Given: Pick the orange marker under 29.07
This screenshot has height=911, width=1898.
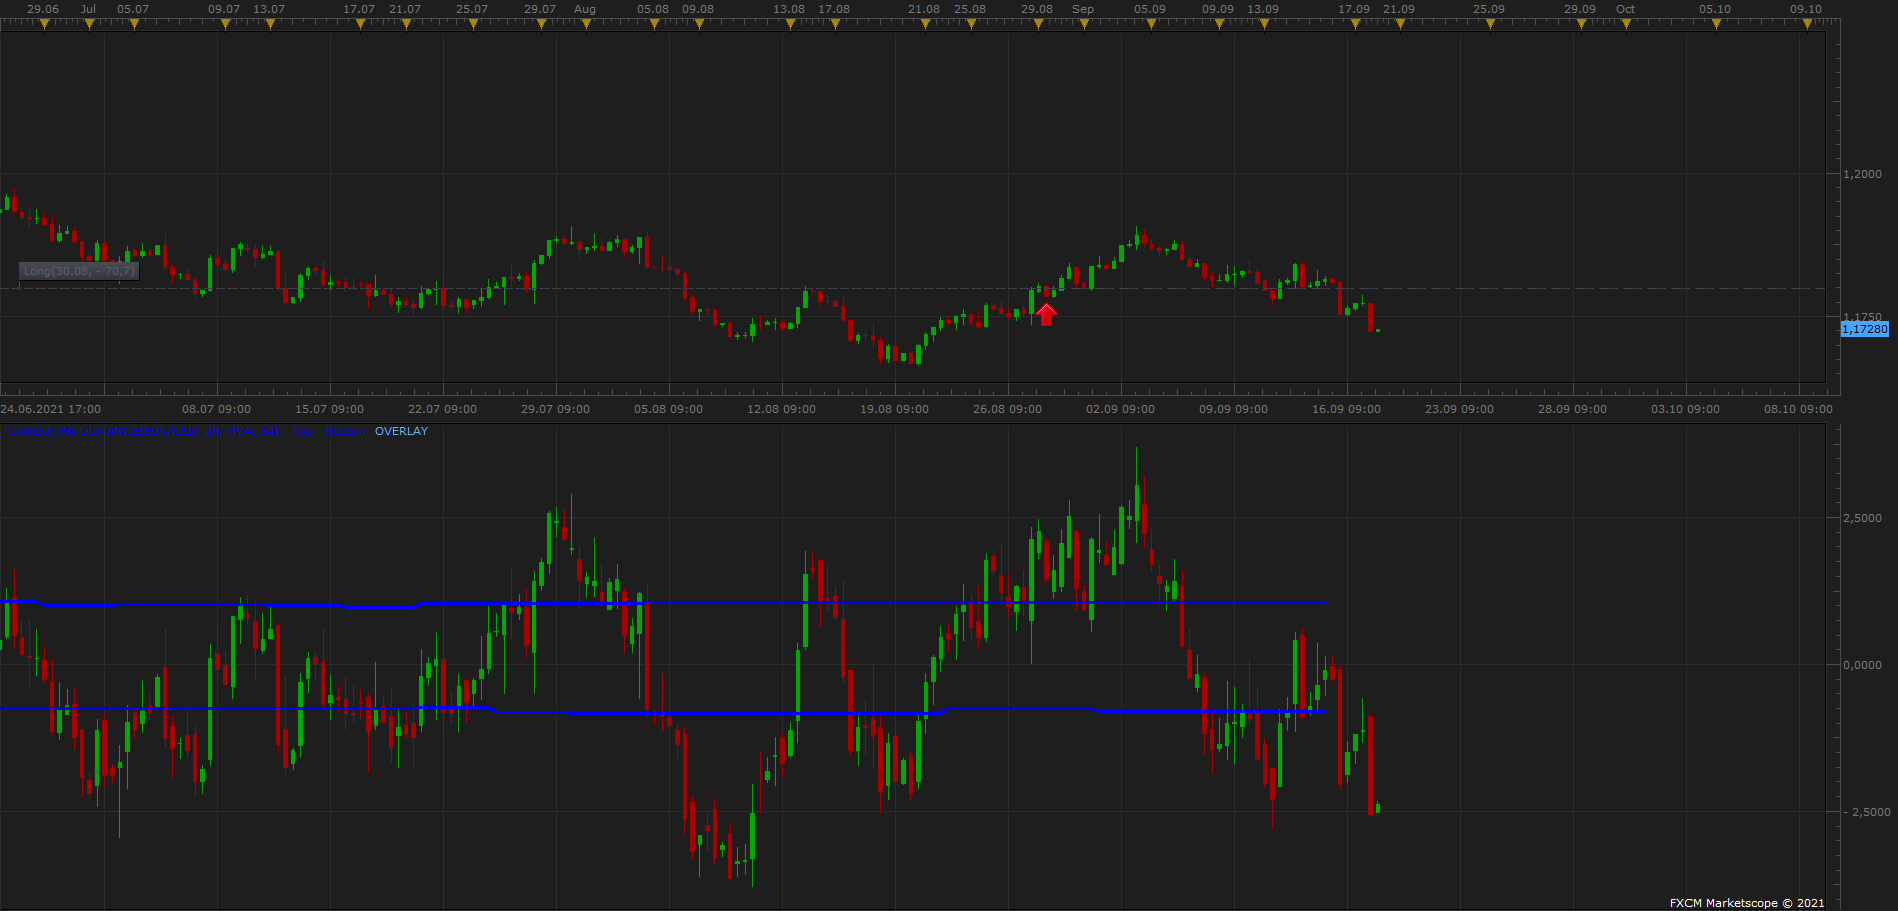Looking at the screenshot, I should tap(541, 25).
